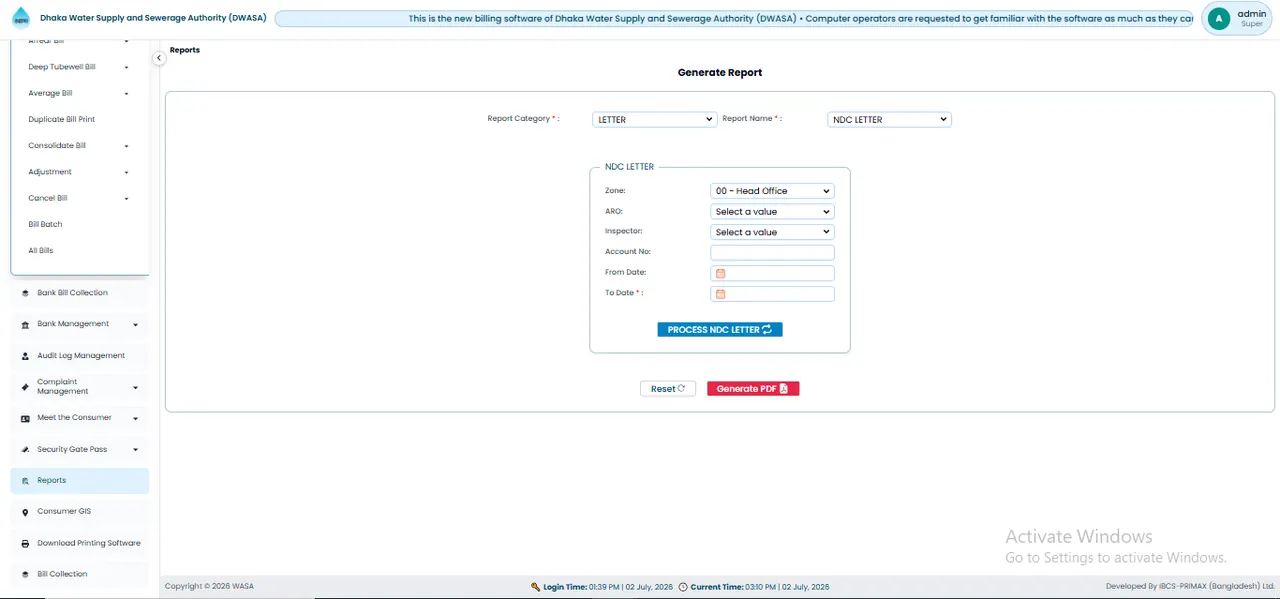Viewport: 1280px width, 599px height.
Task: Open the Bank Bill Collection sidebar icon
Action: [25, 293]
